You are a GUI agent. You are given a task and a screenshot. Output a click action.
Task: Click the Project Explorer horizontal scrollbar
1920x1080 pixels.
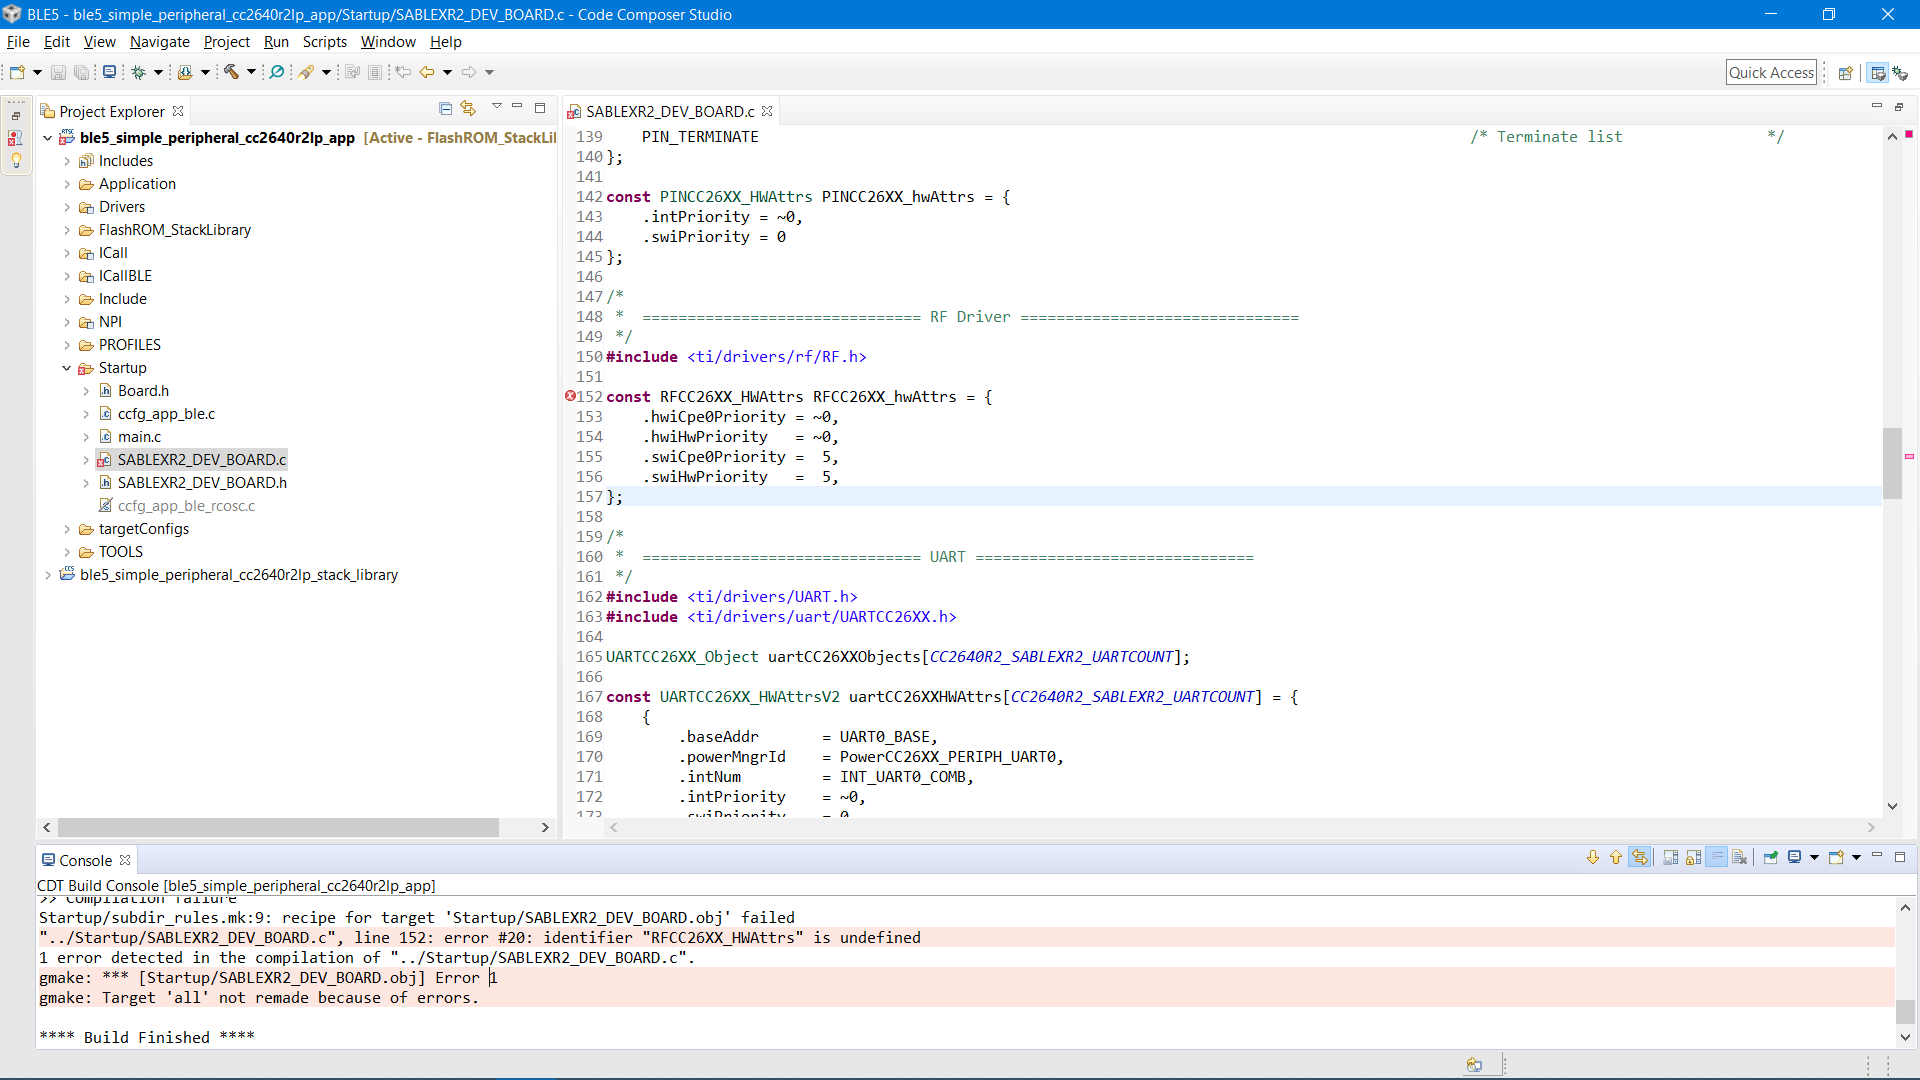[278, 827]
